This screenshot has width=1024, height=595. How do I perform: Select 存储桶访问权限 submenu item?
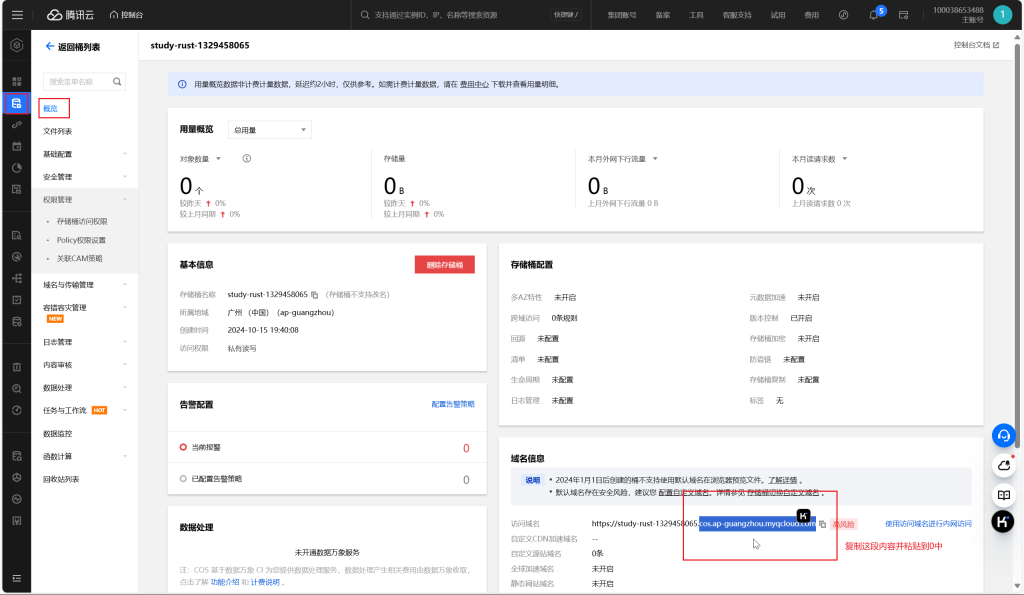82,222
